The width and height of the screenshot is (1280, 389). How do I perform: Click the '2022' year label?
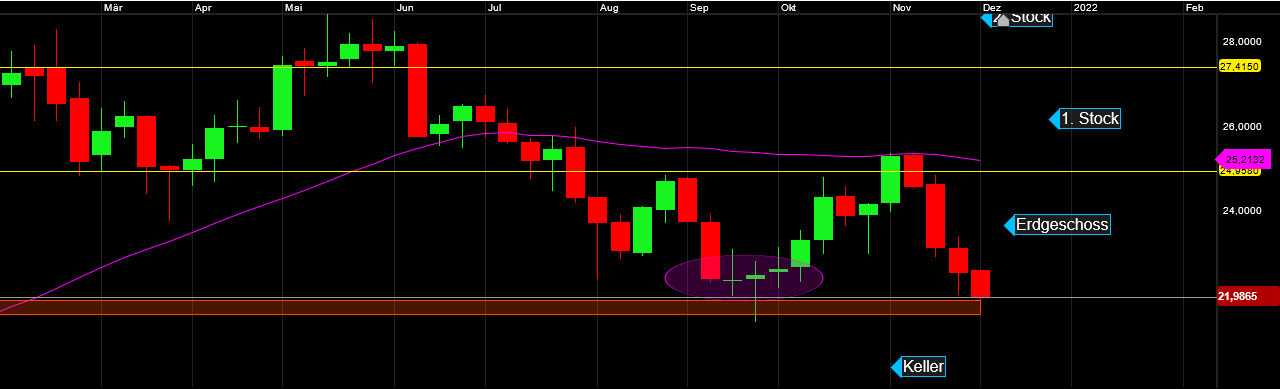(x=1085, y=7)
